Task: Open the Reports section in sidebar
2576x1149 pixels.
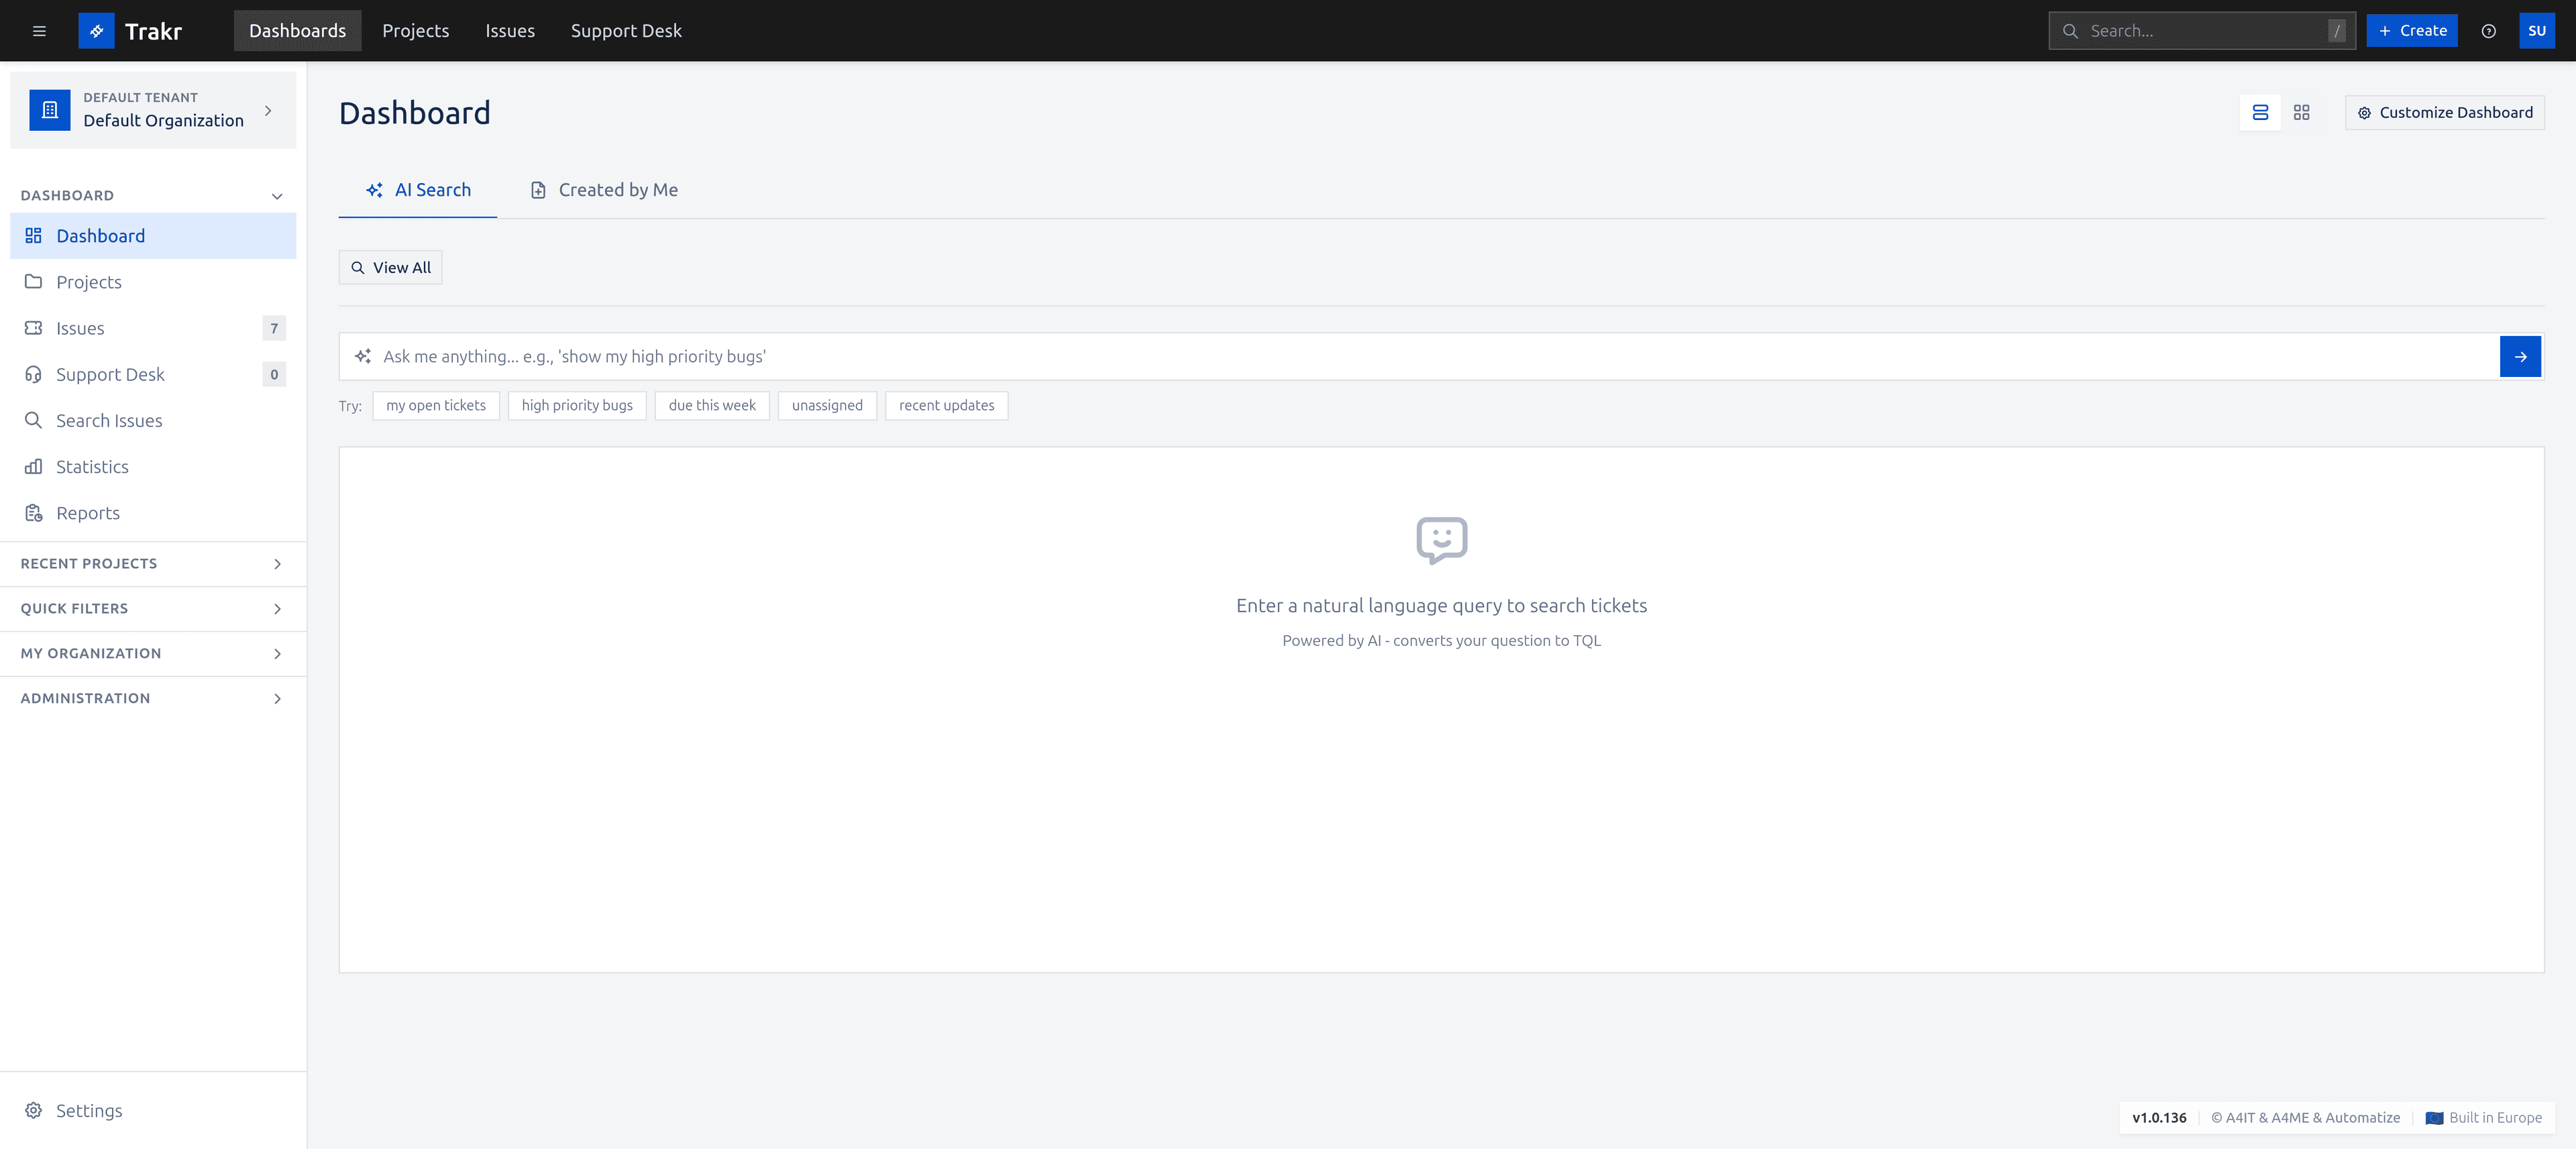Action: [87, 512]
